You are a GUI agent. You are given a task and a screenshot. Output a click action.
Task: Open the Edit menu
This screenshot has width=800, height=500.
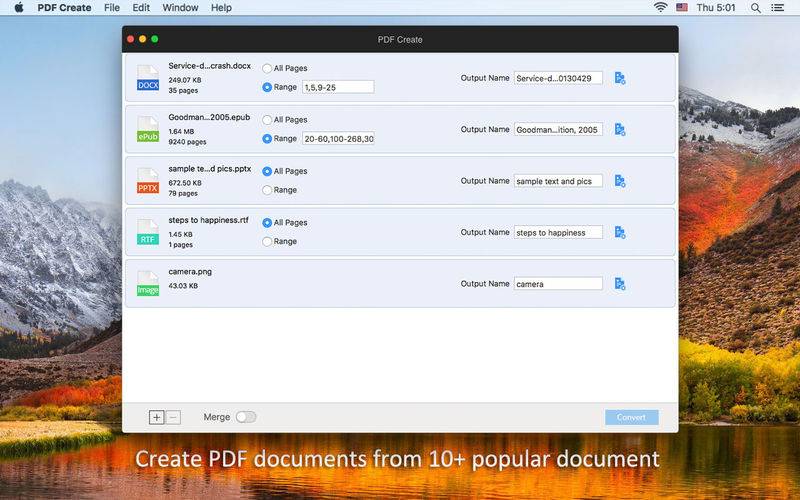point(141,8)
